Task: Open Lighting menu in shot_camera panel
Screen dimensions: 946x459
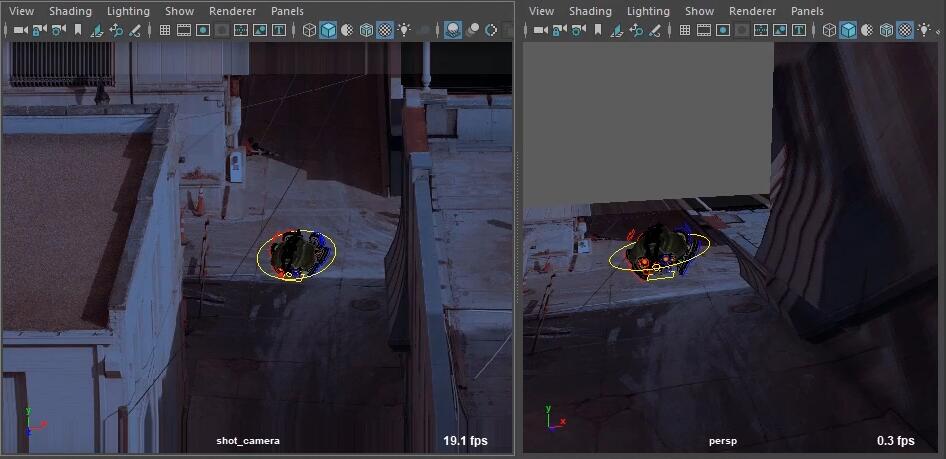Action: (129, 11)
